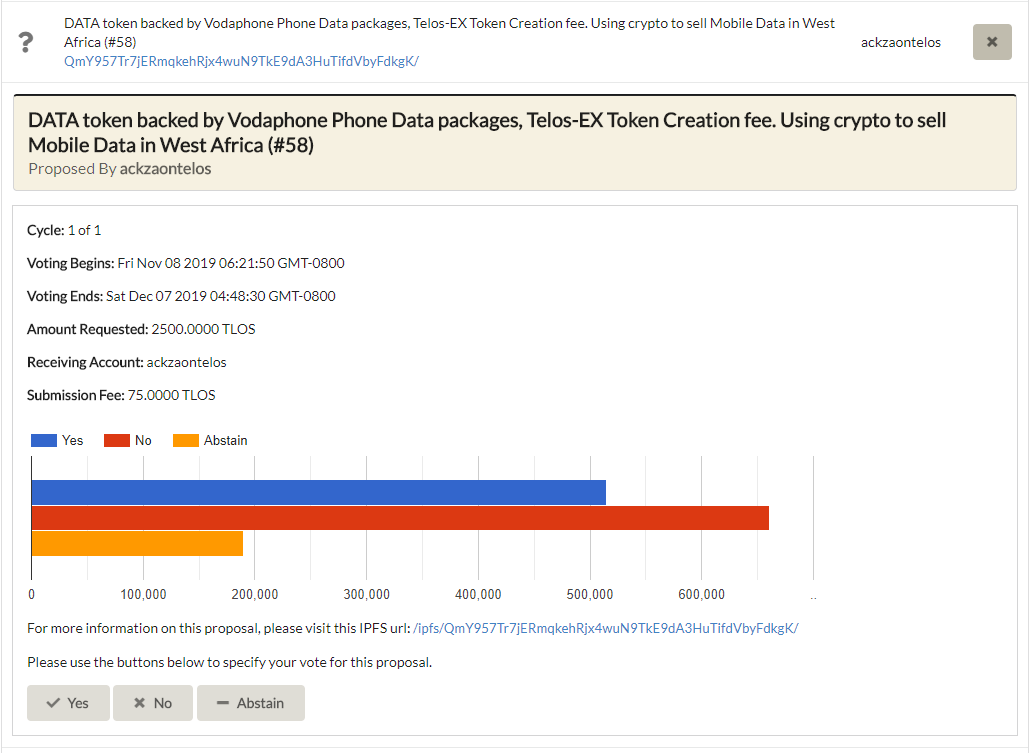
Task: Click the red No votes bar
Action: pyautogui.click(x=400, y=518)
